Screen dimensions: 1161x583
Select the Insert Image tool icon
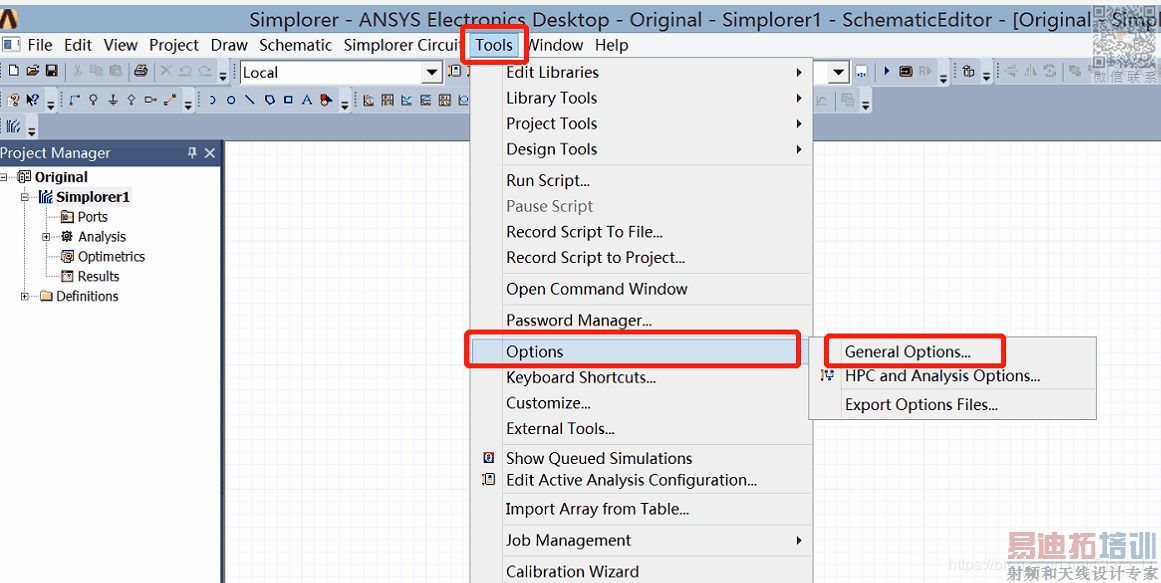pyautogui.click(x=327, y=100)
